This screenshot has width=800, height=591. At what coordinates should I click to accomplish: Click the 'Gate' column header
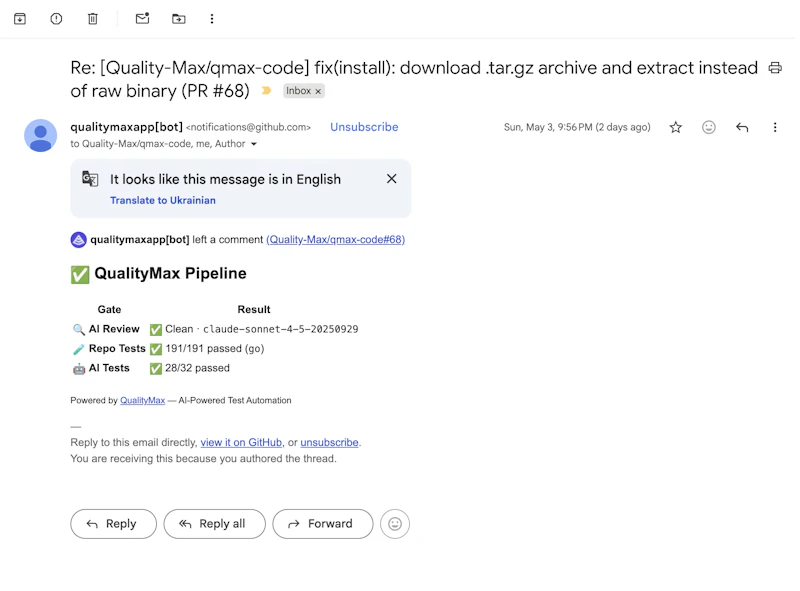(x=109, y=309)
